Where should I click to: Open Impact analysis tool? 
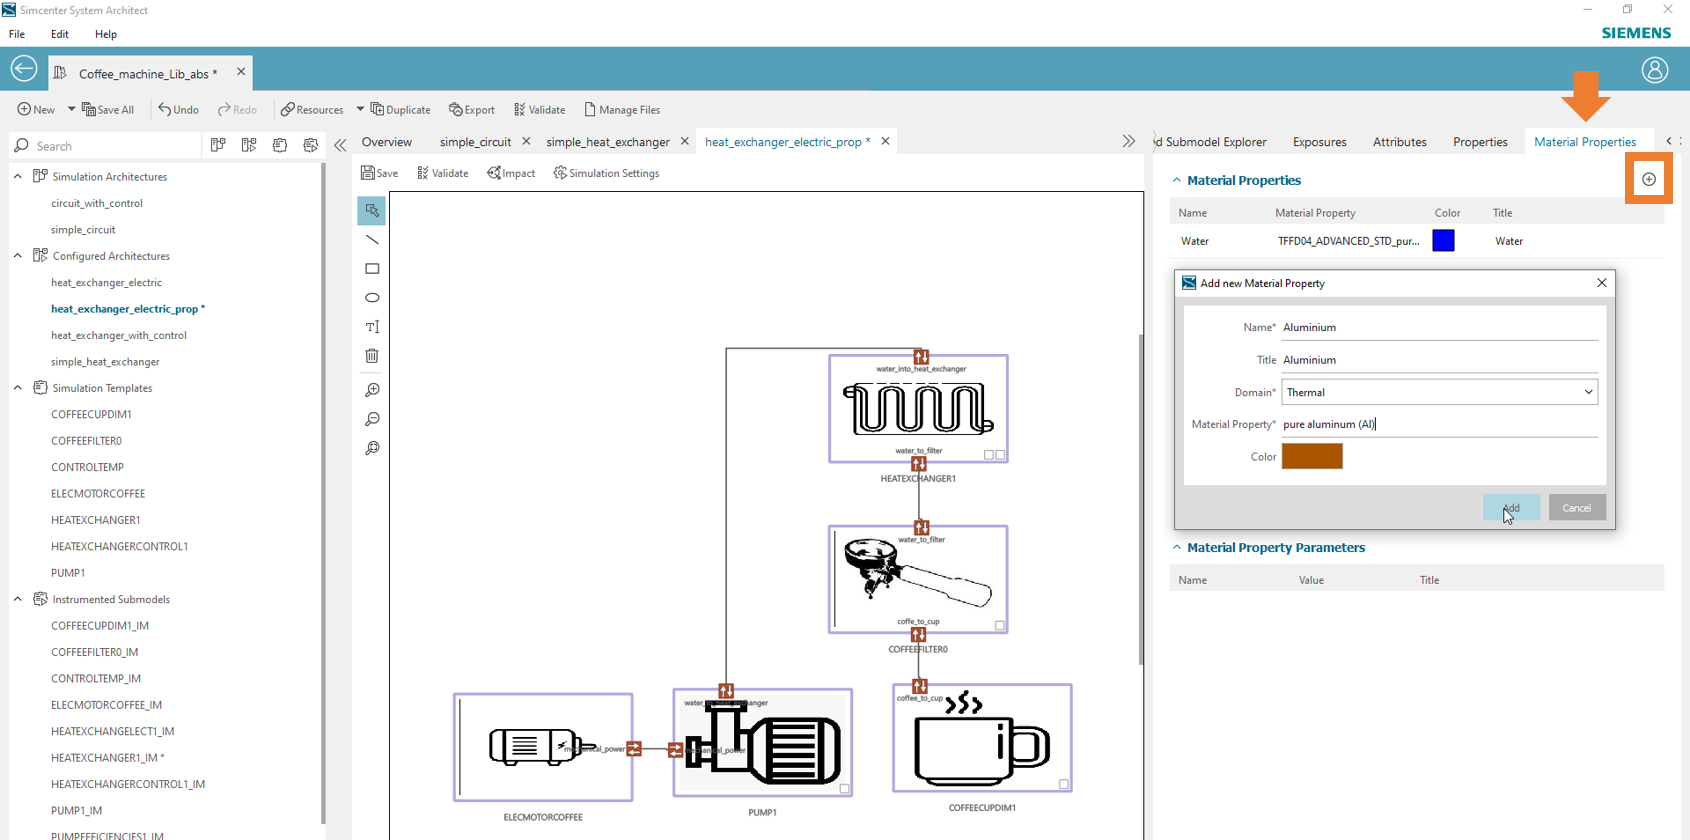click(x=511, y=173)
